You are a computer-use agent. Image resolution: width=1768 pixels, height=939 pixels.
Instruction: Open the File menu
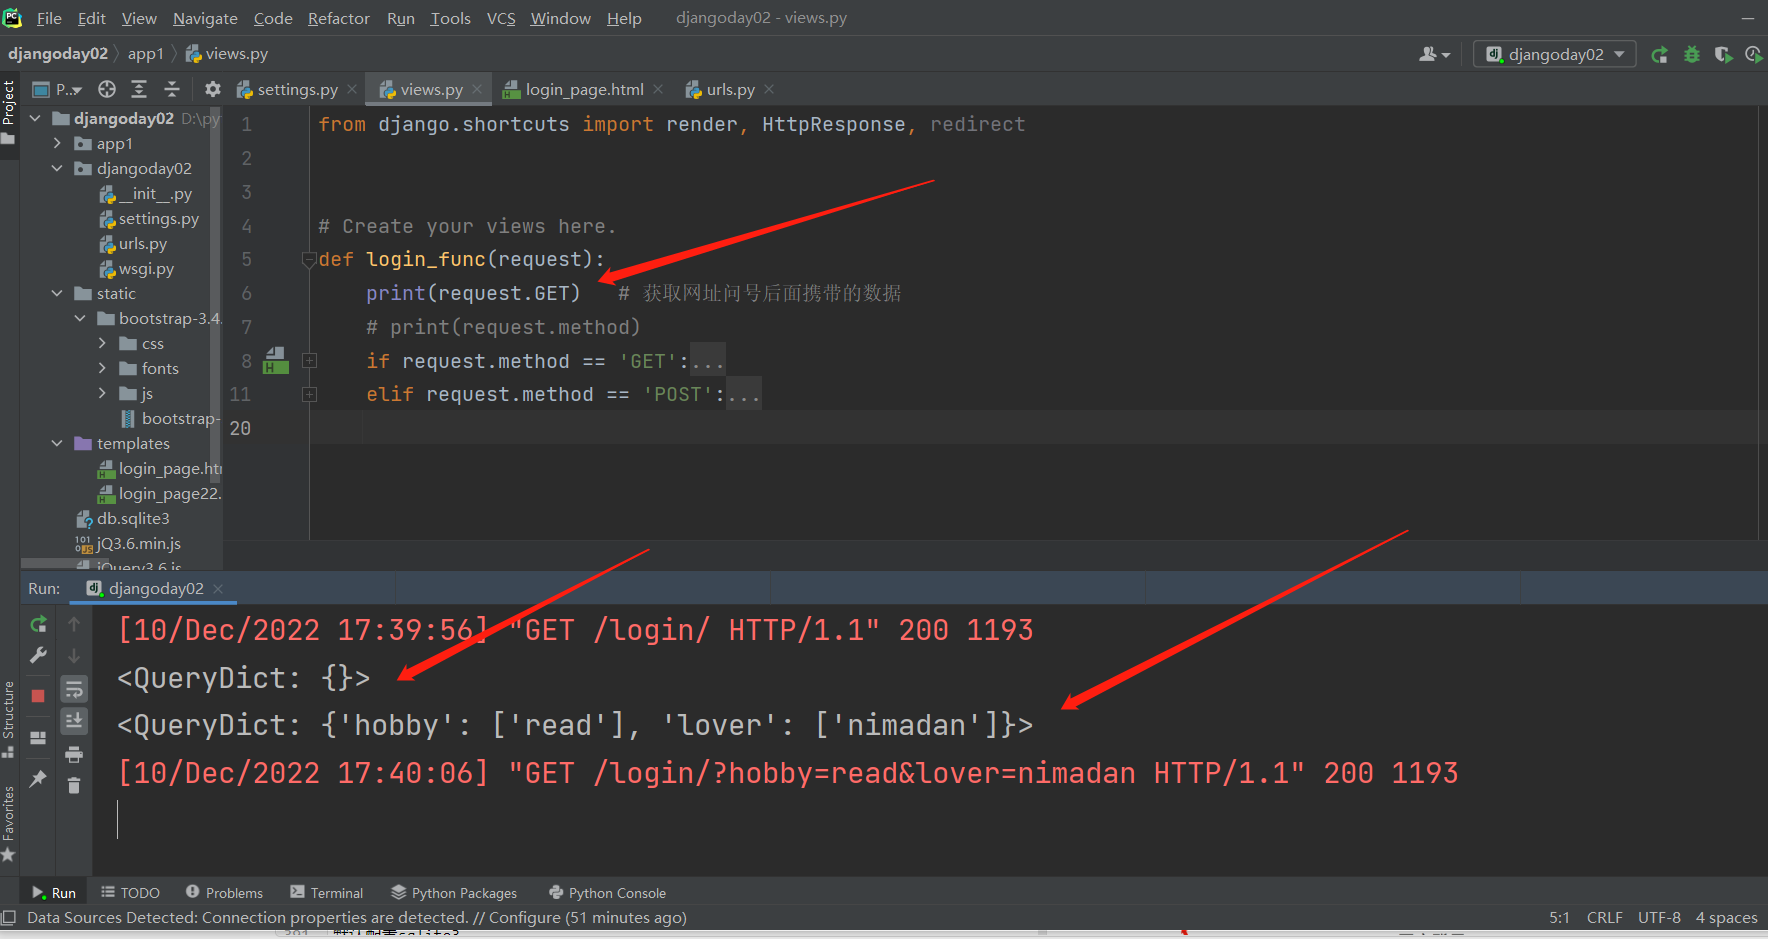click(49, 18)
